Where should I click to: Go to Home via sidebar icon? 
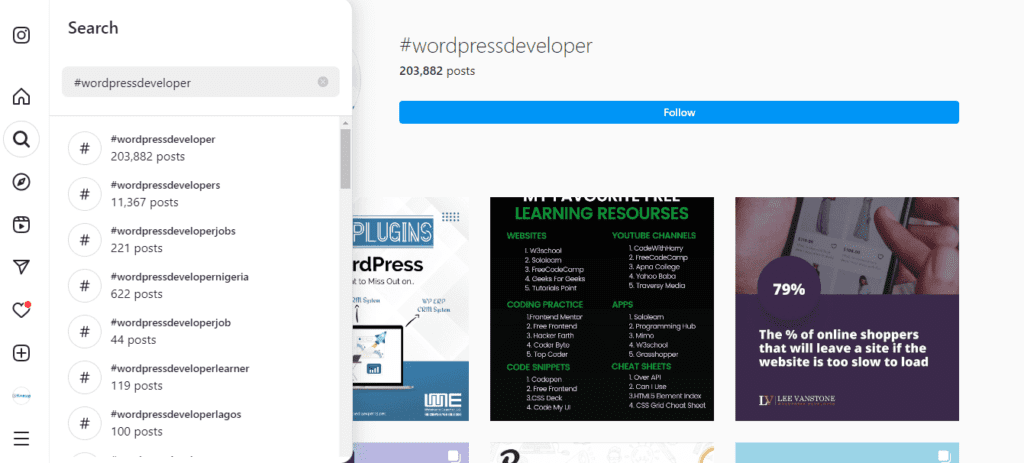(x=21, y=97)
